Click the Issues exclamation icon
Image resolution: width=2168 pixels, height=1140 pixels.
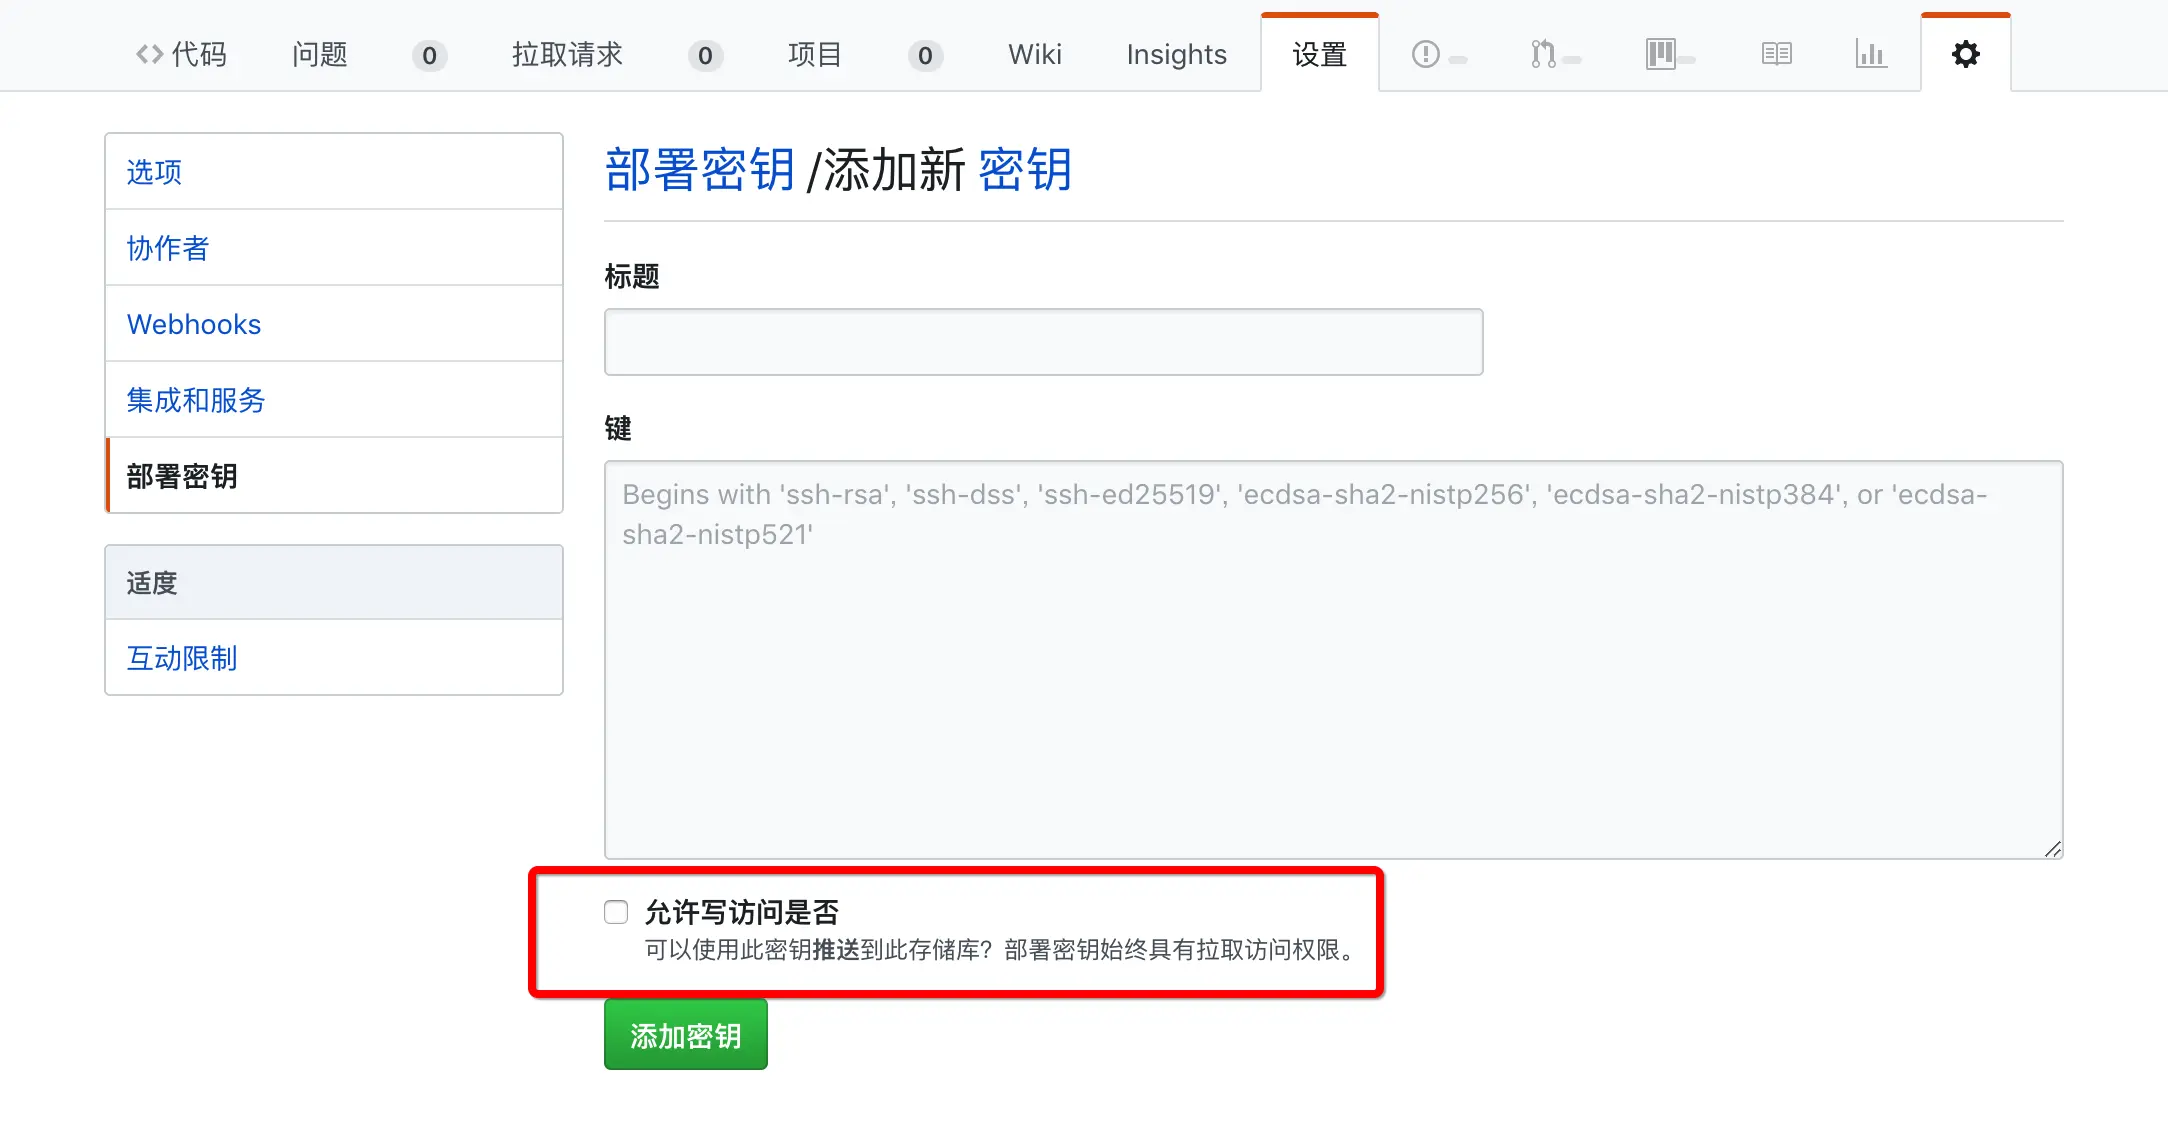(1426, 54)
